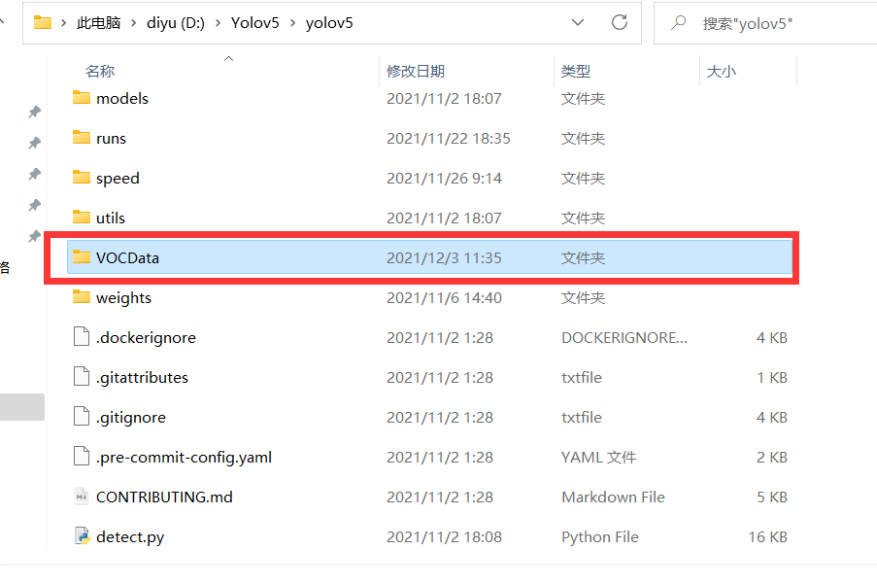Viewport: 877px width, 568px height.
Task: Open the address bar history dropdown
Action: pos(578,22)
